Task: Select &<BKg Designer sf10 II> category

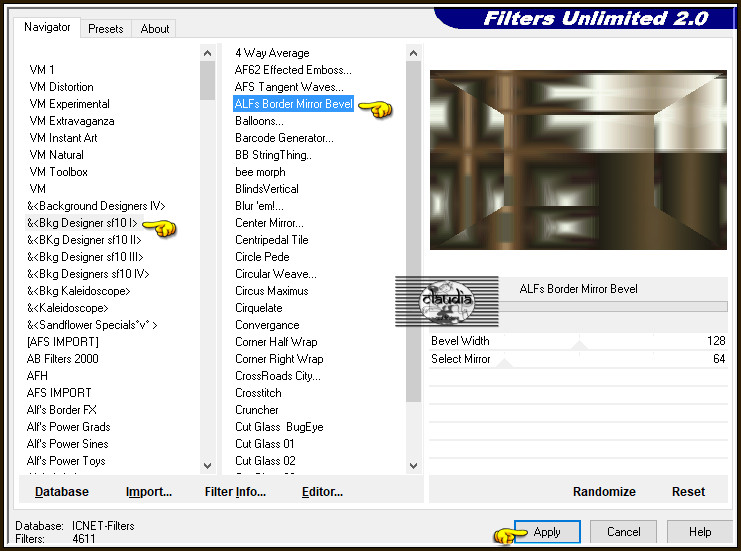Action: [84, 240]
